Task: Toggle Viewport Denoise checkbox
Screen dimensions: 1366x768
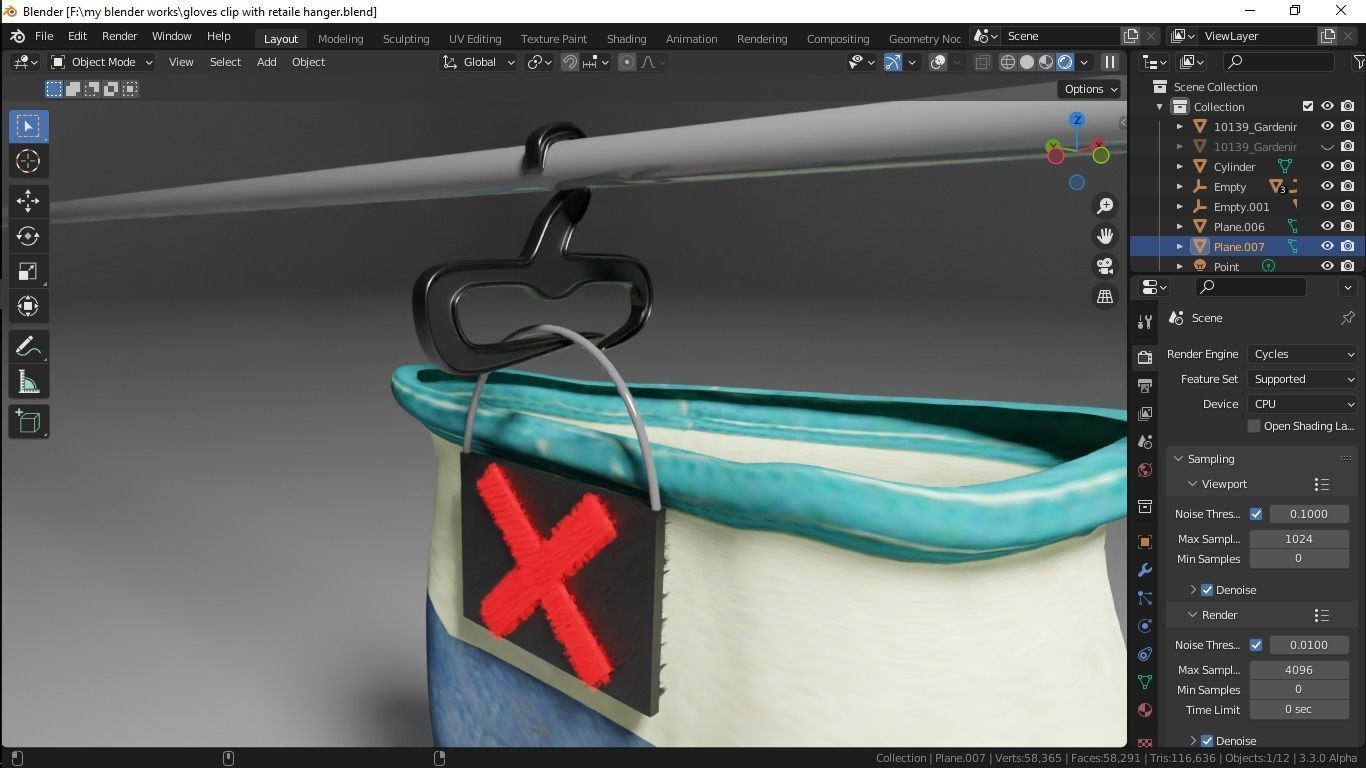Action: [x=1207, y=590]
